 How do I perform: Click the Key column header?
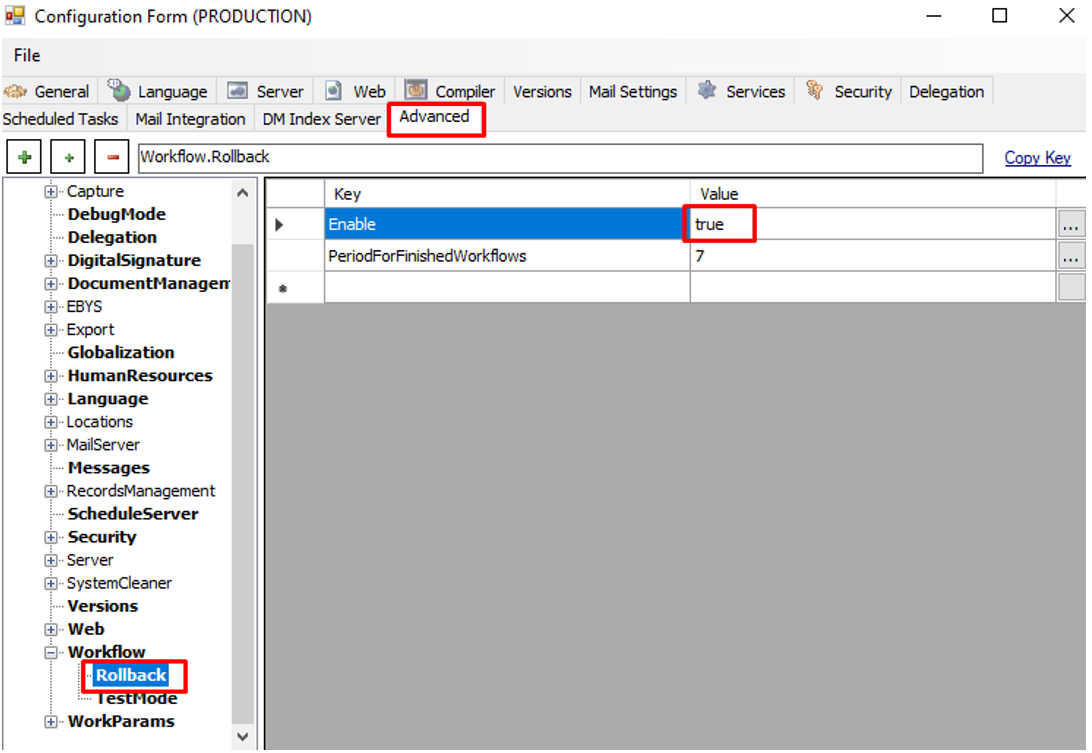pyautogui.click(x=507, y=194)
